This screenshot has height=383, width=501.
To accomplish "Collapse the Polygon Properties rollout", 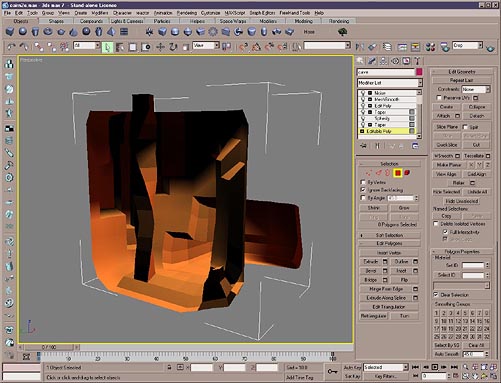I will 462,251.
